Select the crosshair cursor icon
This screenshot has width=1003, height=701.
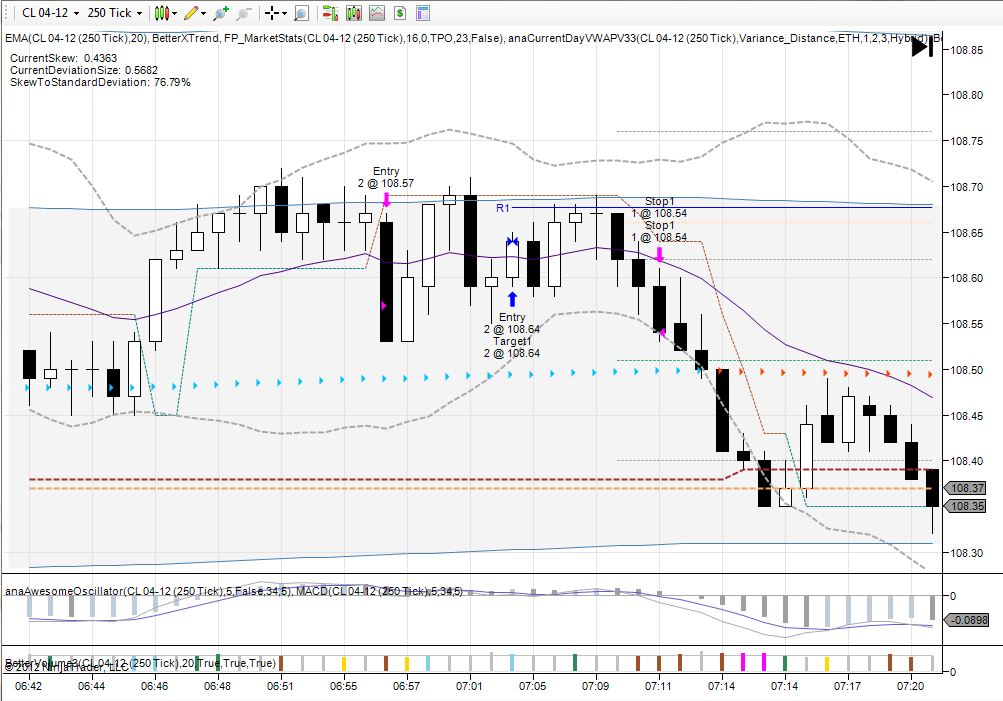(272, 13)
